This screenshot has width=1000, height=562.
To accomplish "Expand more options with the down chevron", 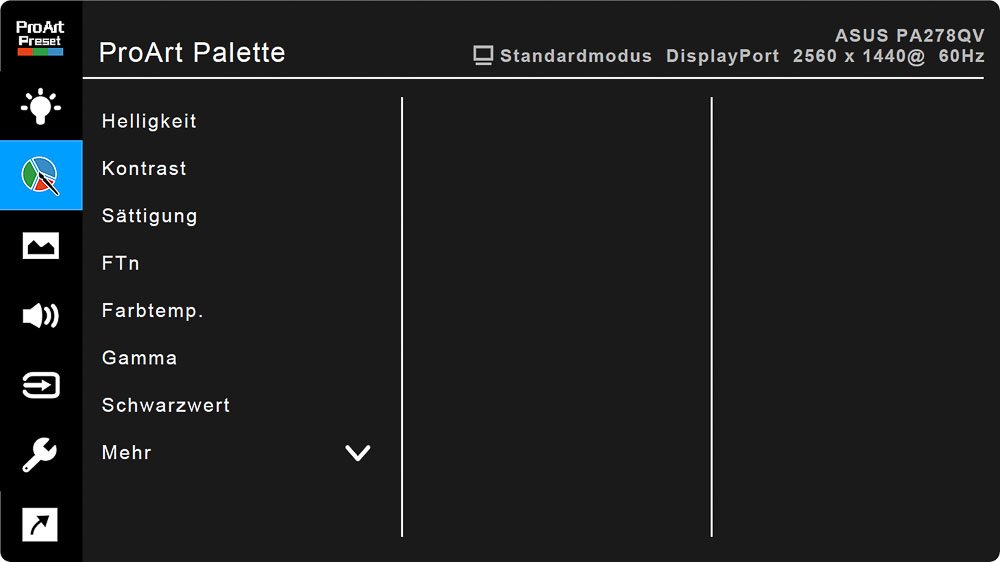I will (x=357, y=453).
